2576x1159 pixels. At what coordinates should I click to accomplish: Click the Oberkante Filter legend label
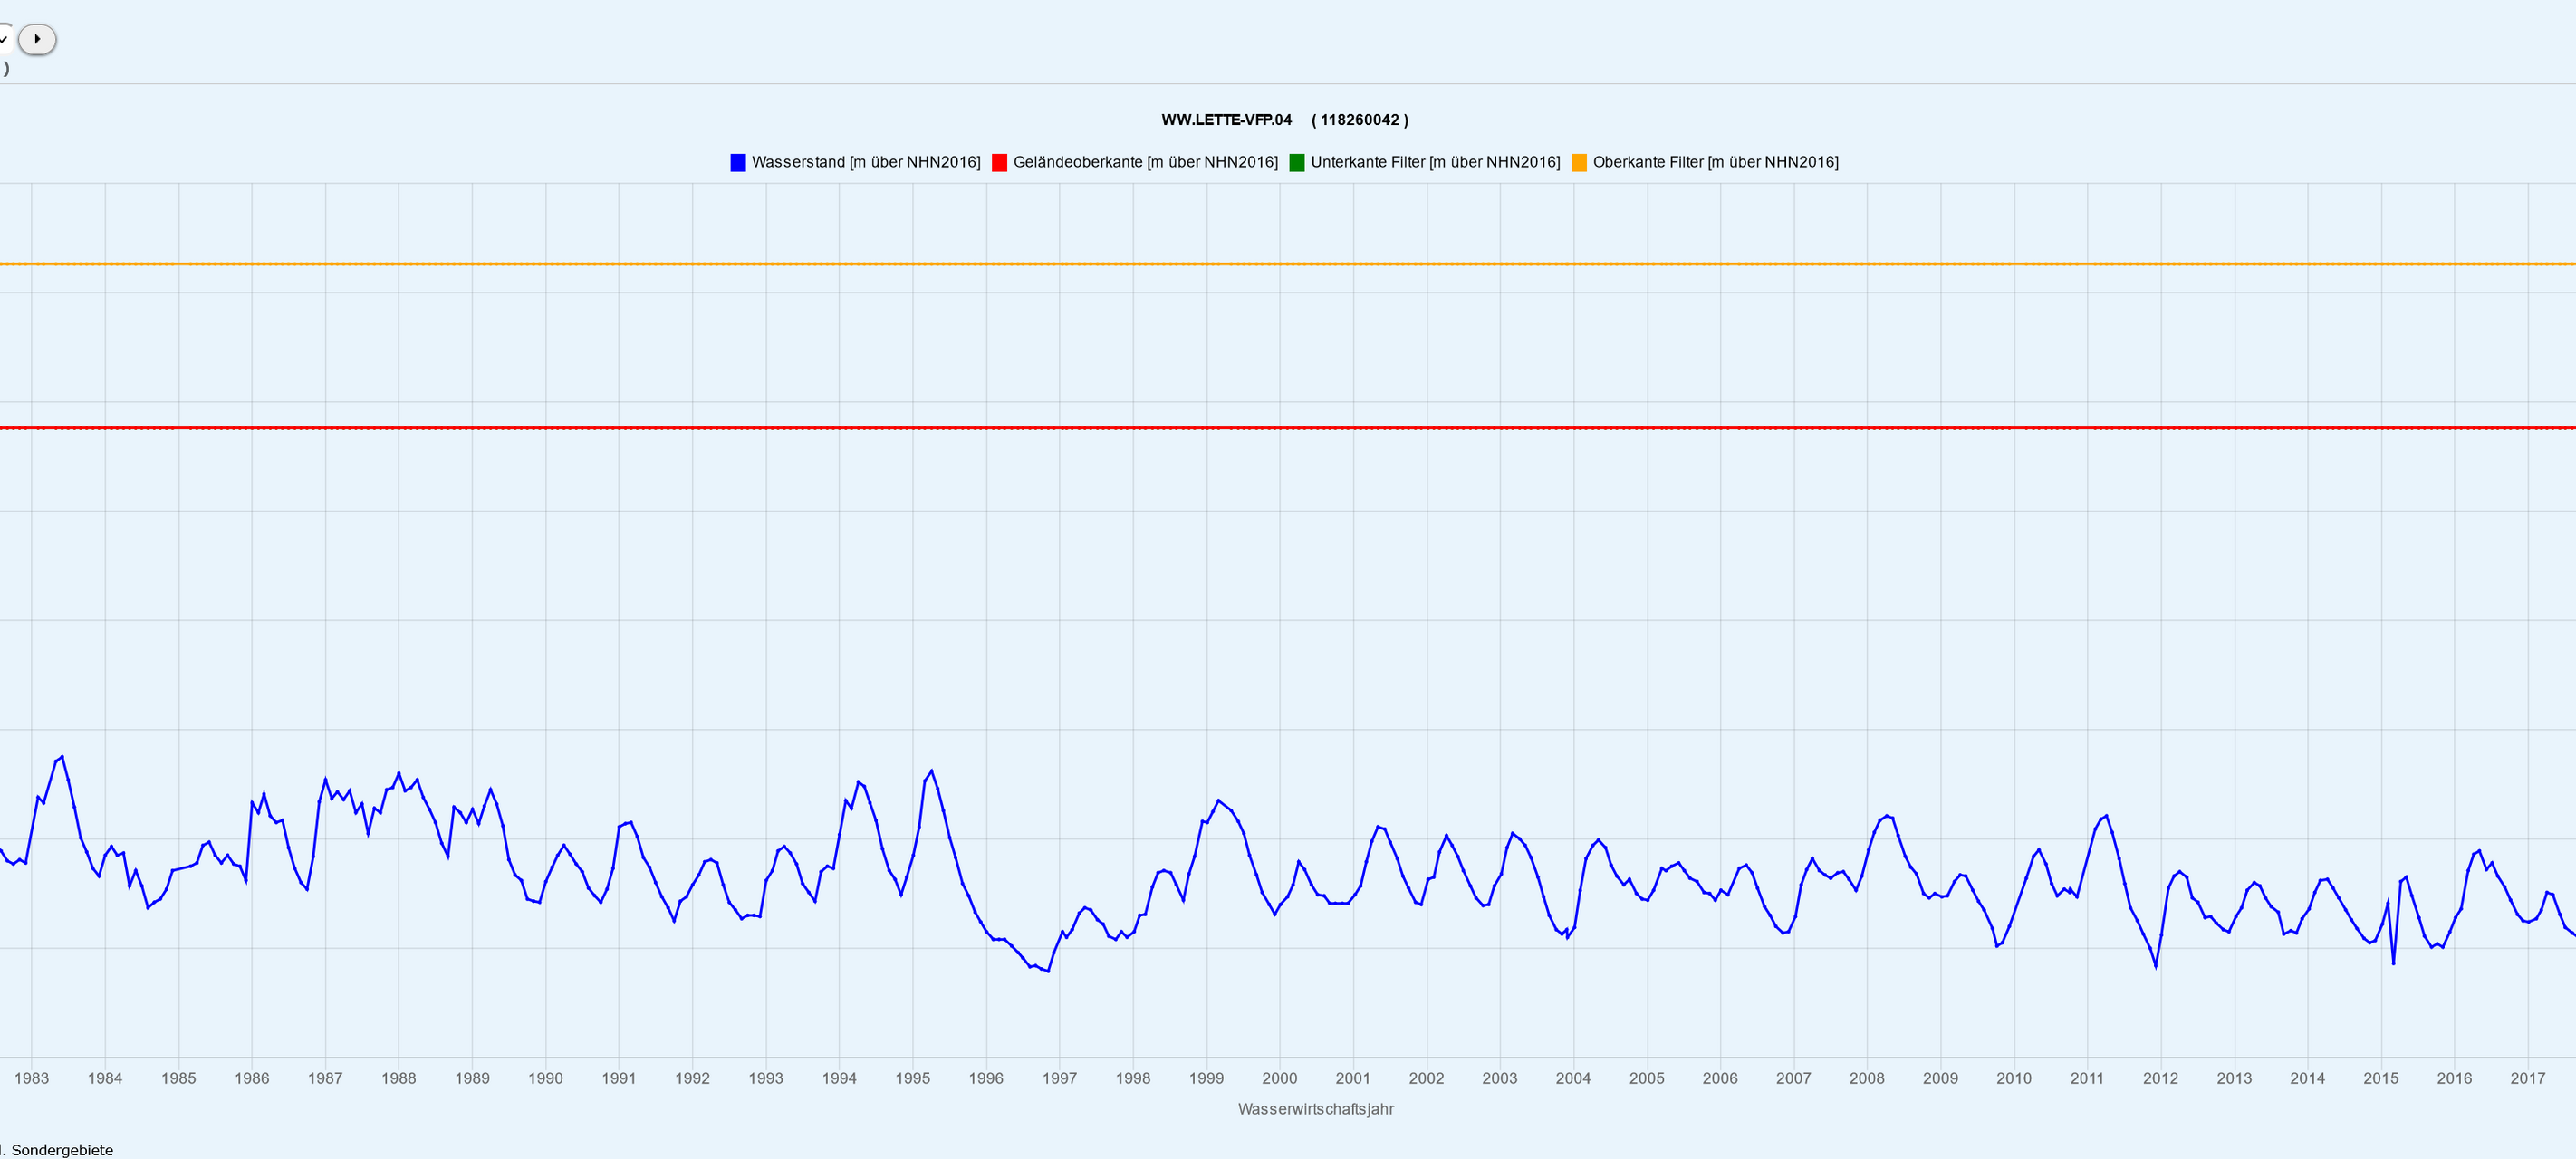click(1715, 162)
